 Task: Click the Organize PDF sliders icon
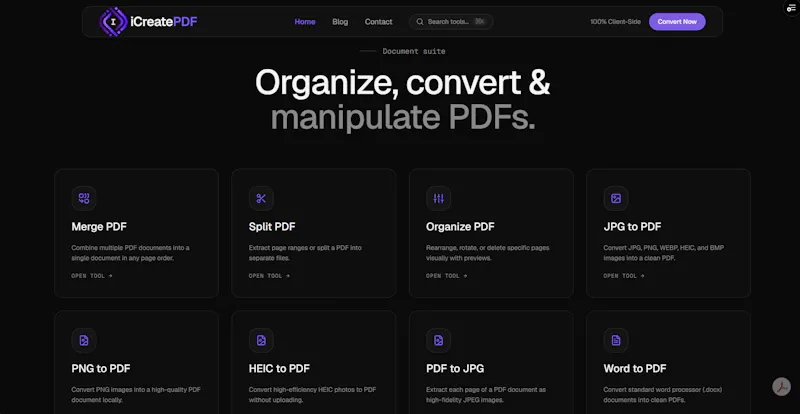pos(439,199)
